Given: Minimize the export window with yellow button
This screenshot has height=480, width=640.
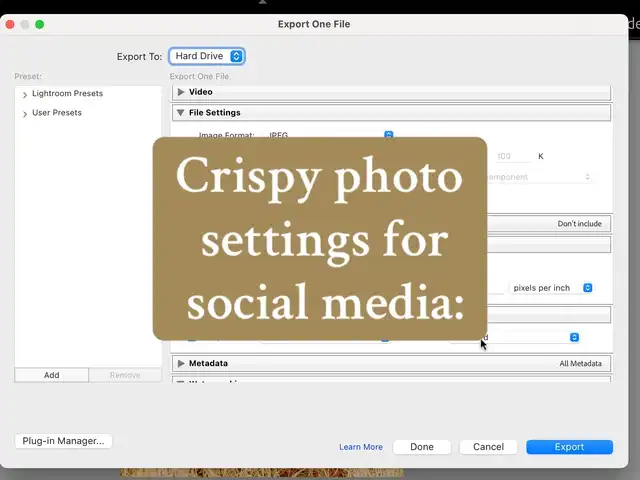Looking at the screenshot, I should 24,24.
